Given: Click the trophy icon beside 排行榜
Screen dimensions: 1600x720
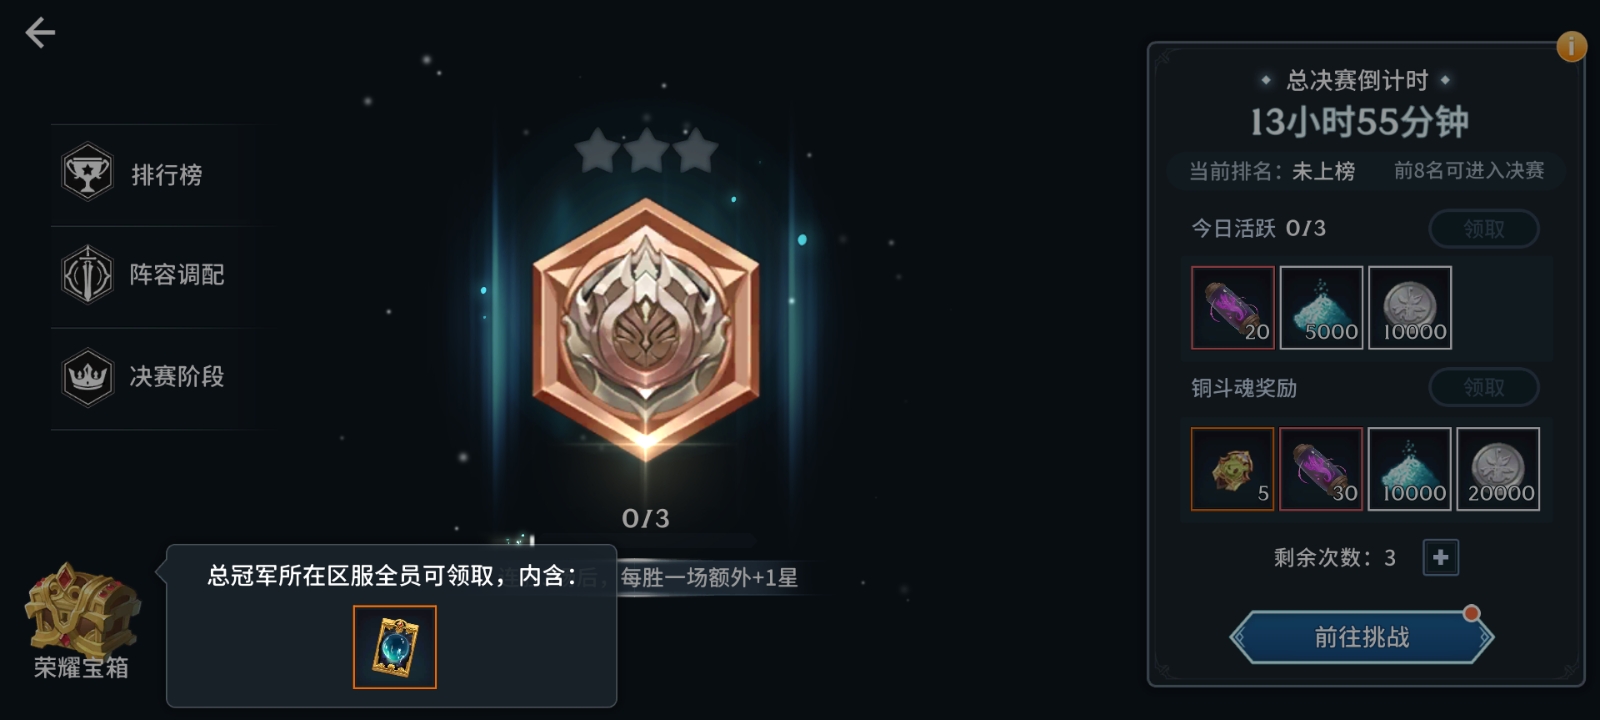Looking at the screenshot, I should pyautogui.click(x=87, y=173).
